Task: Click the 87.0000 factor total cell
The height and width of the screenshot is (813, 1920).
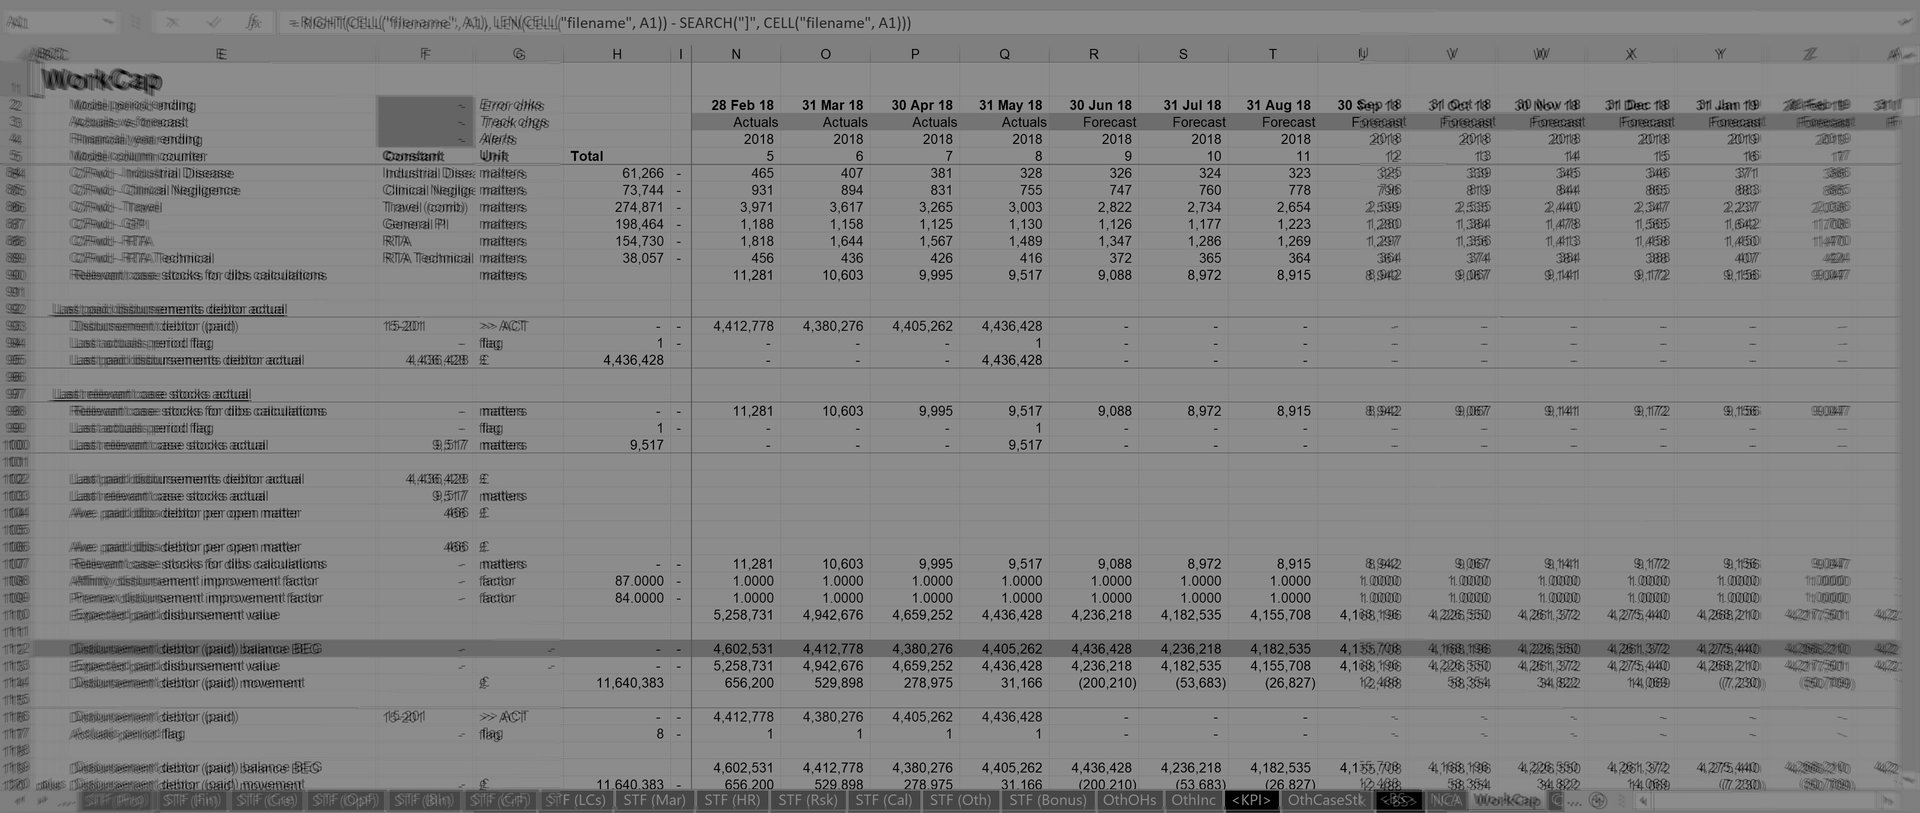Action: [x=638, y=581]
